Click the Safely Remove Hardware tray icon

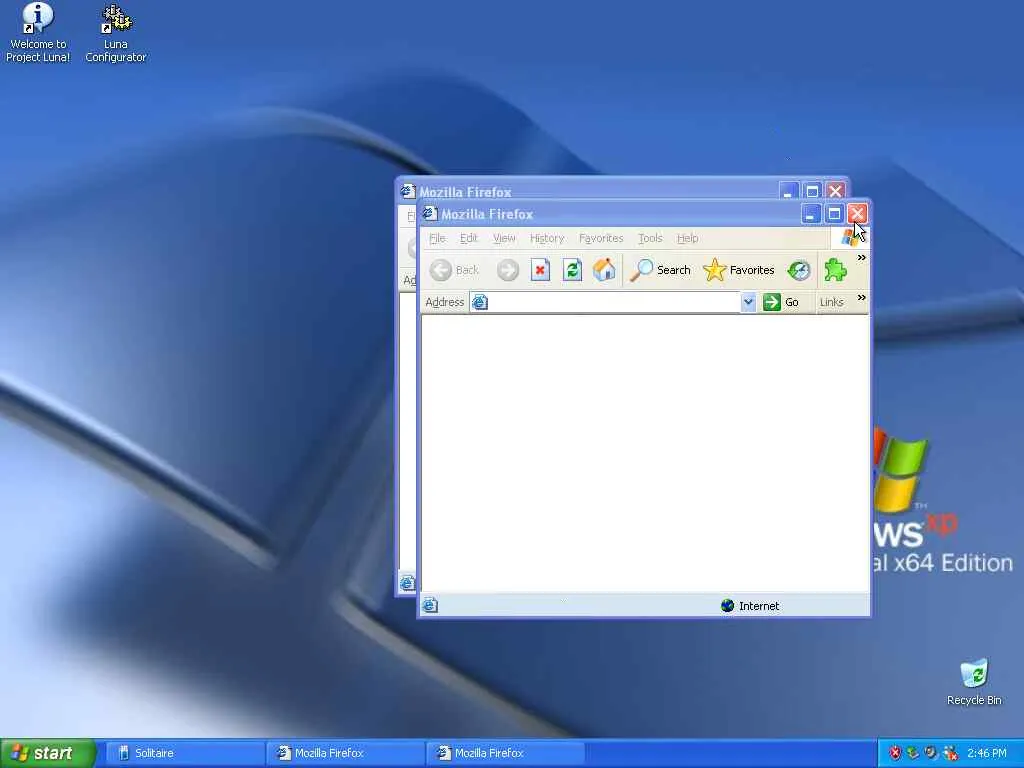point(913,753)
